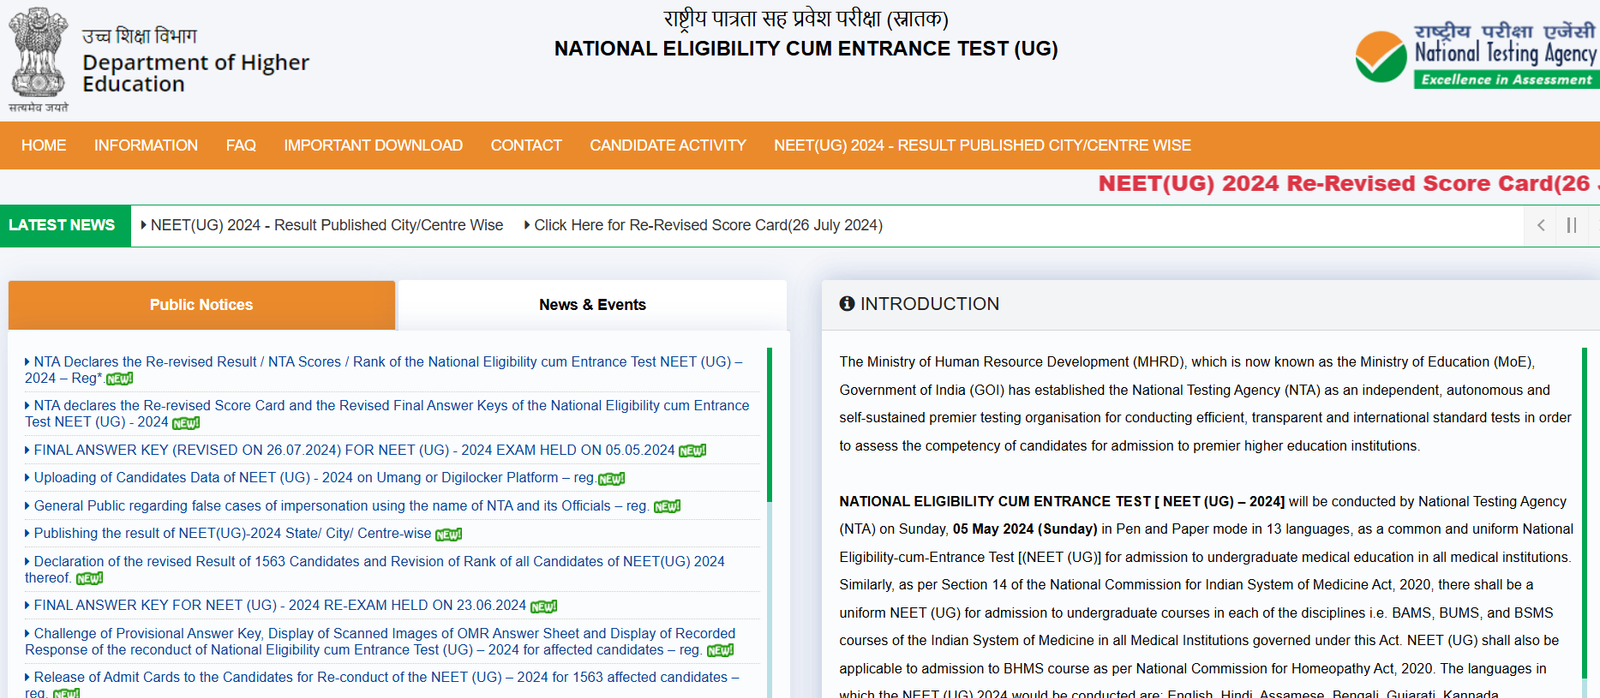This screenshot has height=698, width=1600.
Task: Click the Government of India emblem logo
Action: coord(38,58)
